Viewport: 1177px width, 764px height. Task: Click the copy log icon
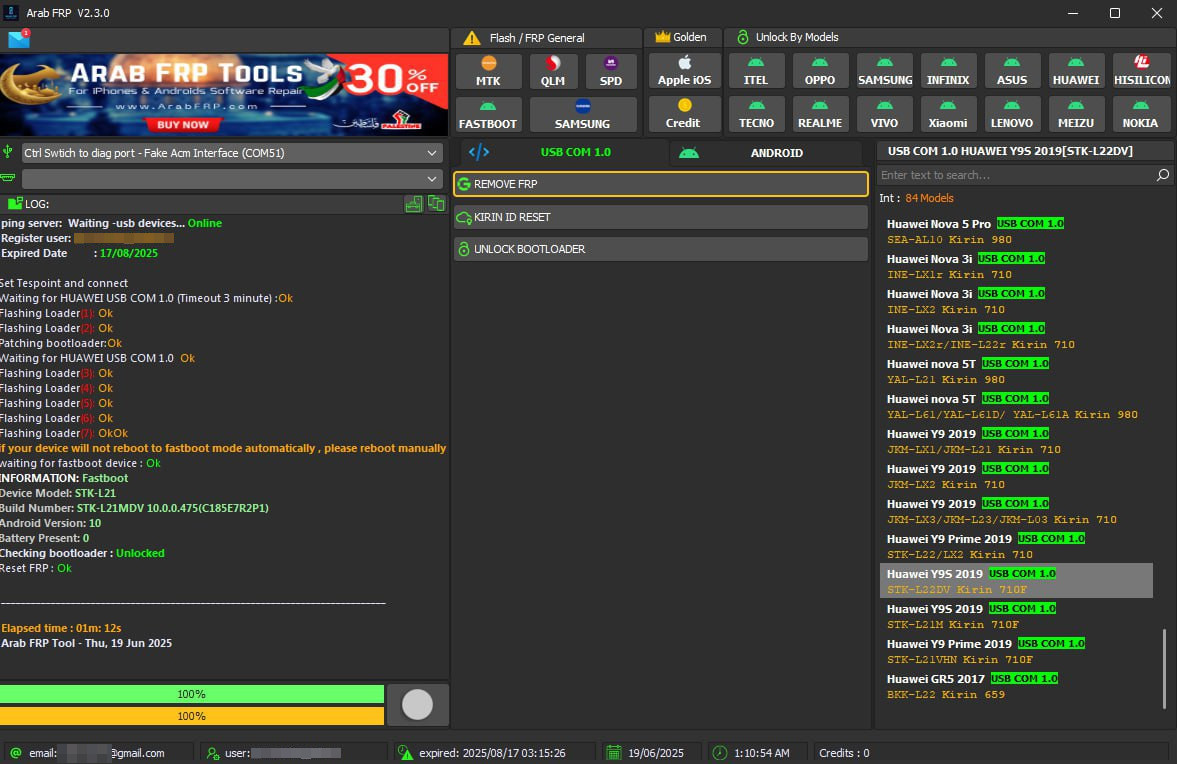coord(437,203)
